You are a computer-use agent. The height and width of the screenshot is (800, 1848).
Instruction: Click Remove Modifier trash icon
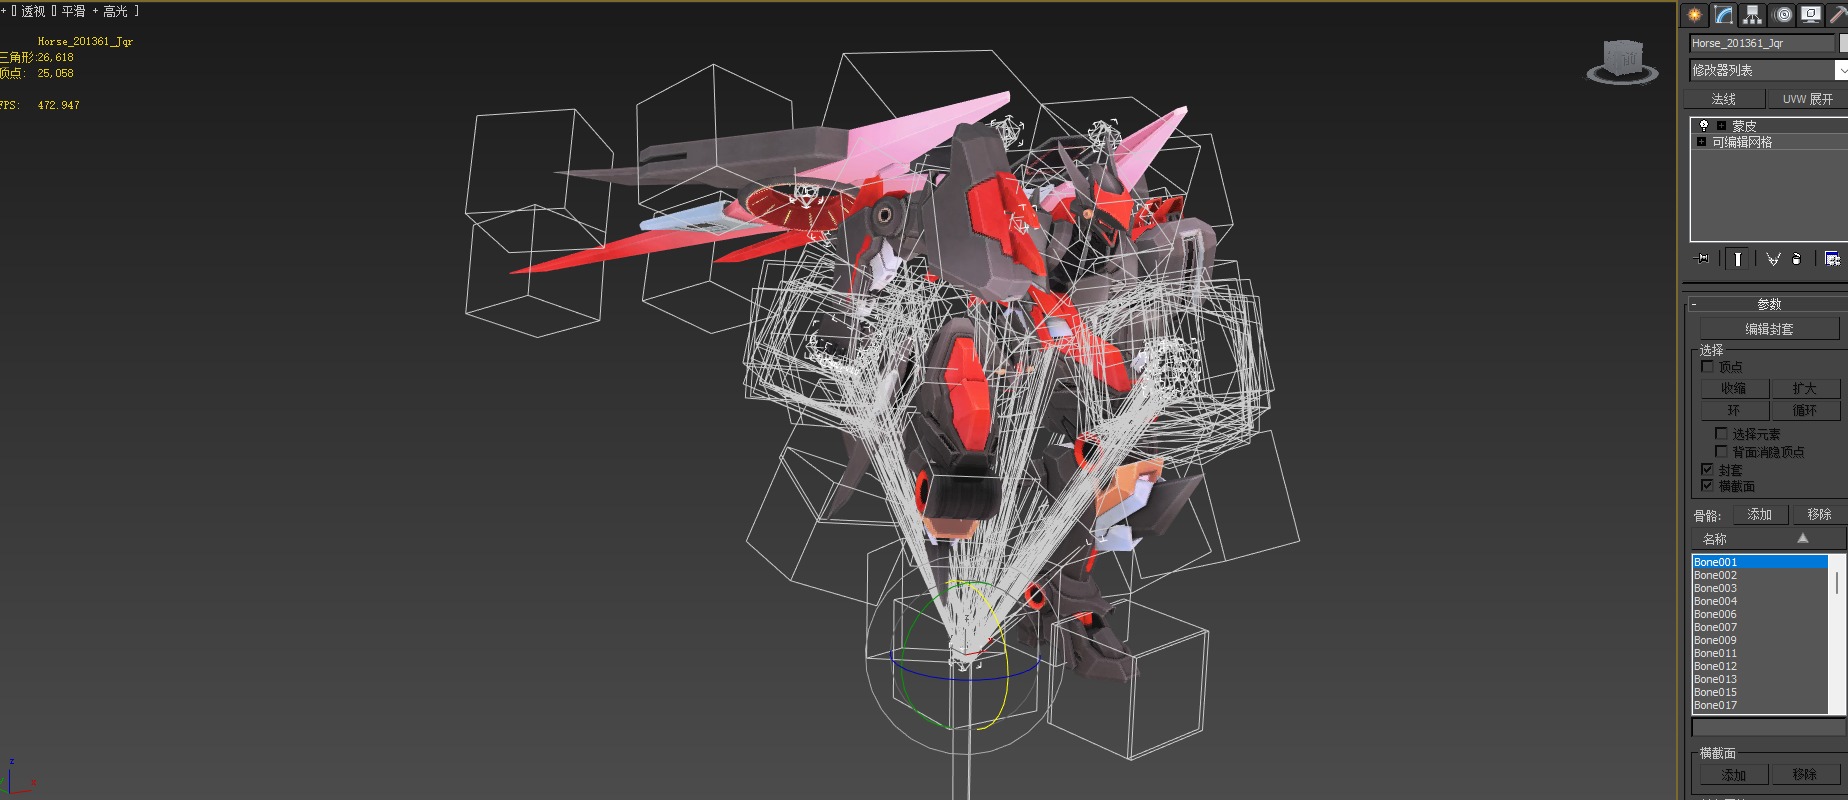tap(1796, 259)
